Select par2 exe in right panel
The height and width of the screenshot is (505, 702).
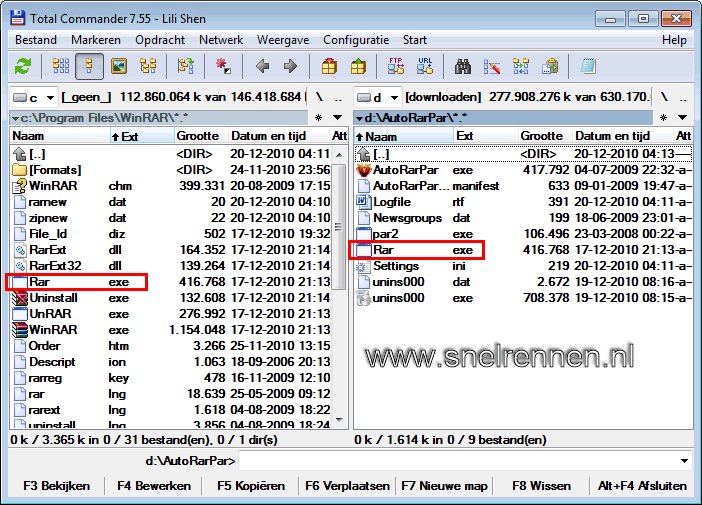(524, 234)
